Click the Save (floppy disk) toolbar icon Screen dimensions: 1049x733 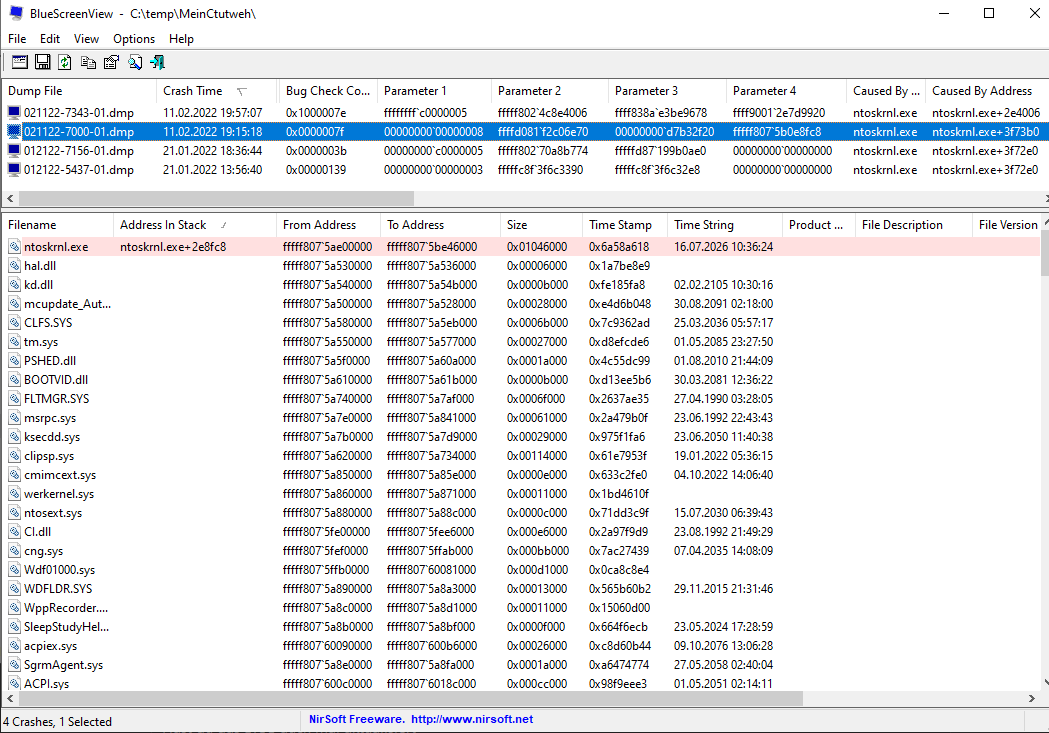[43, 62]
